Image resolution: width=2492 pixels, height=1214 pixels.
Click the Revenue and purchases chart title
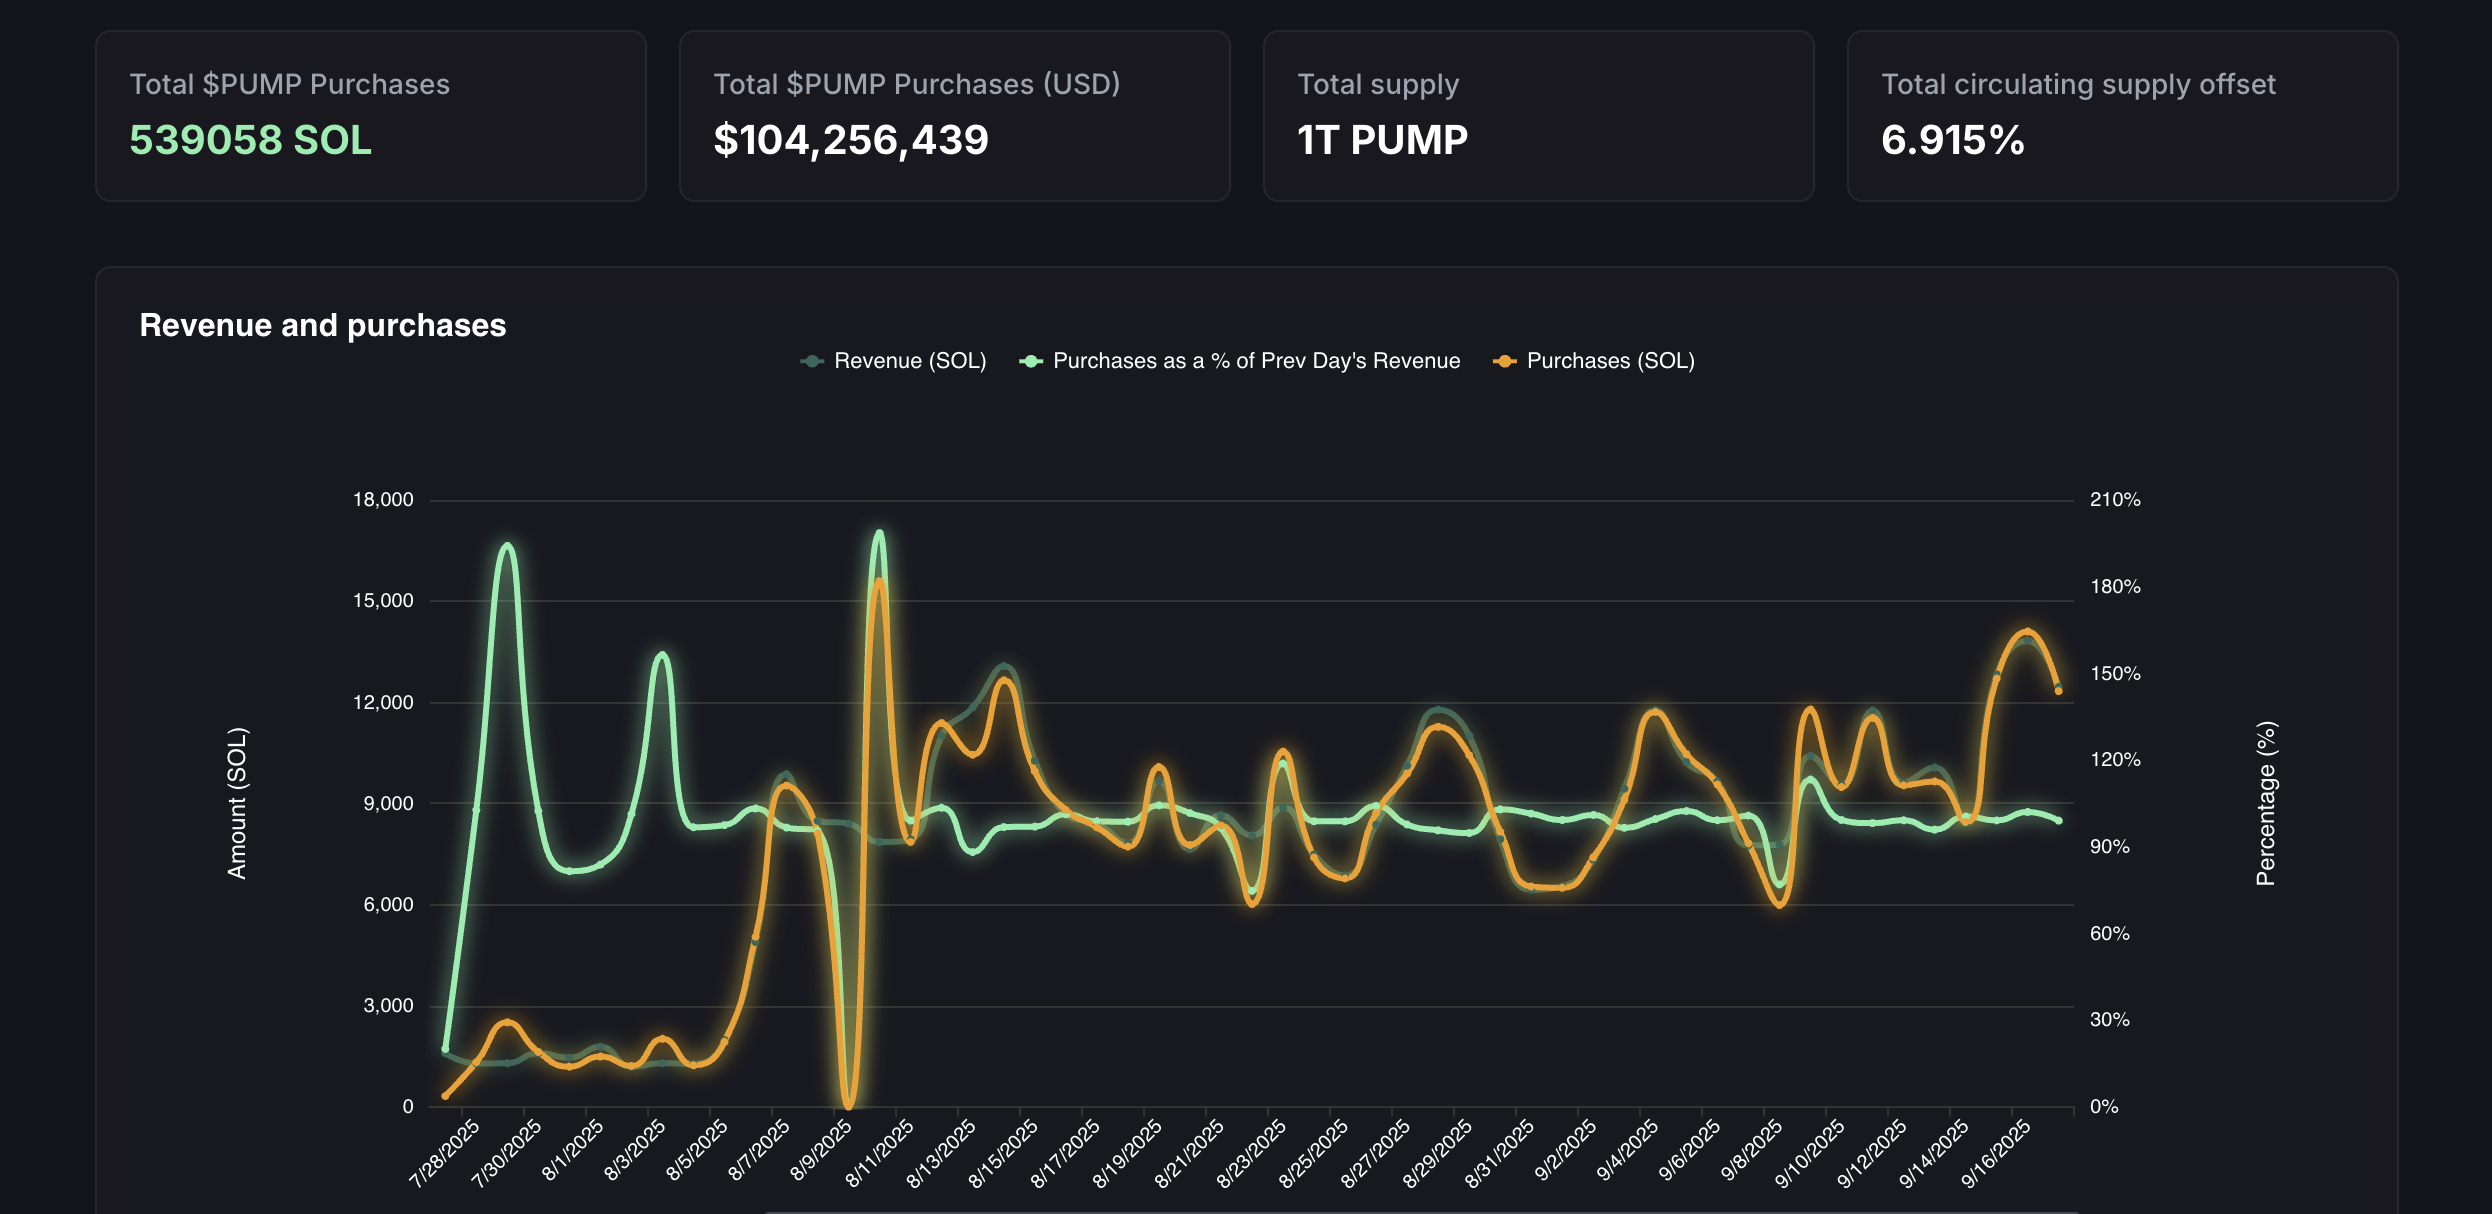click(x=322, y=324)
